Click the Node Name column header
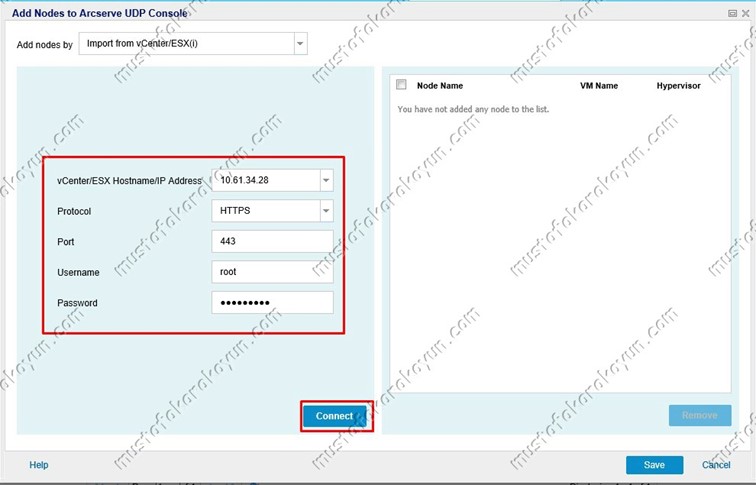The height and width of the screenshot is (485, 756). coord(440,86)
